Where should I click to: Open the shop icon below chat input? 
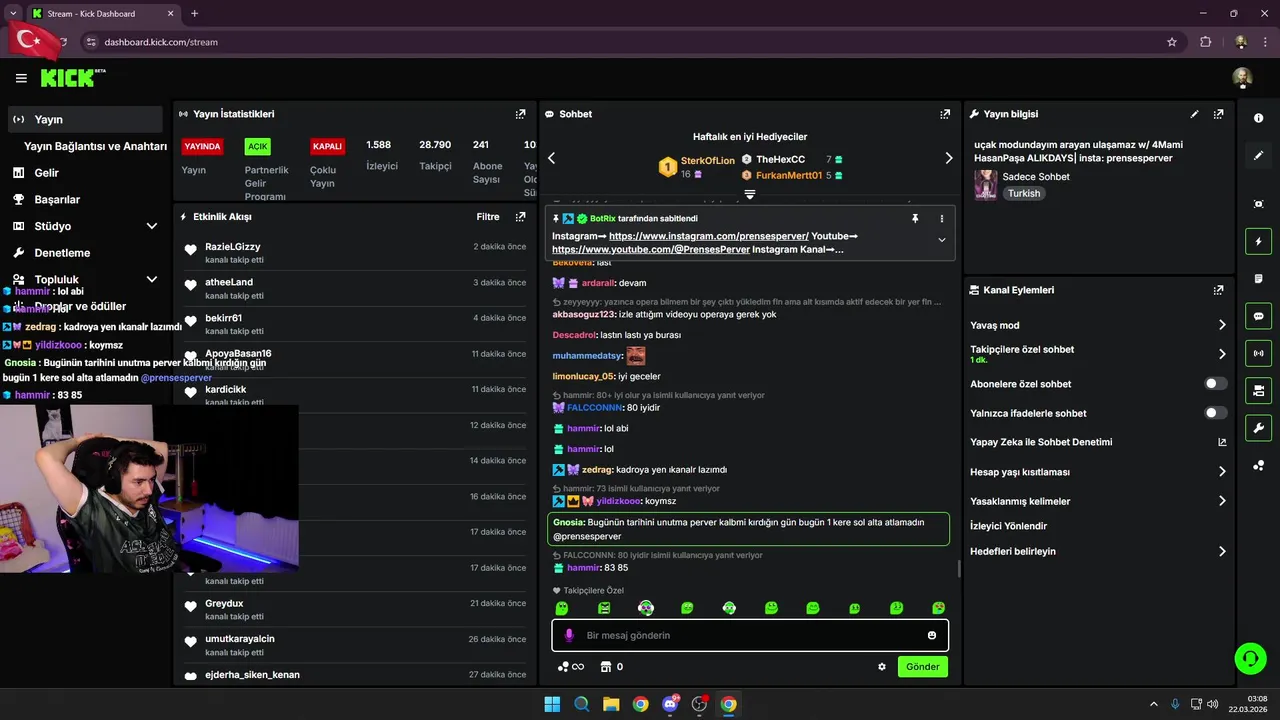tap(605, 667)
